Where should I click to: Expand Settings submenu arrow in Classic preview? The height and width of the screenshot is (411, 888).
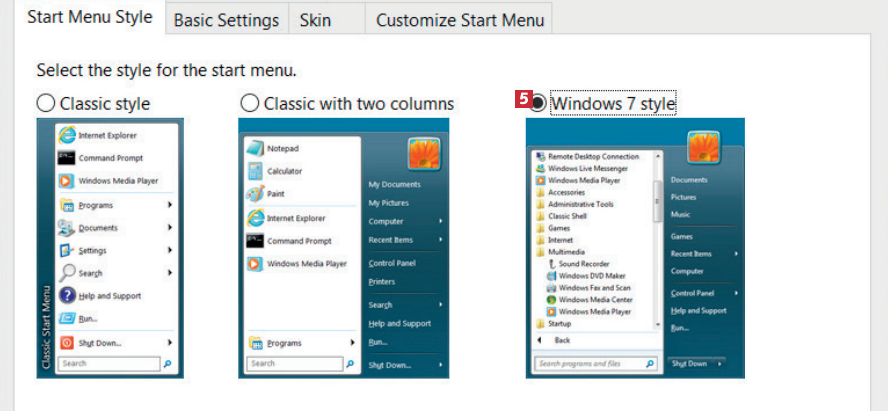170,251
